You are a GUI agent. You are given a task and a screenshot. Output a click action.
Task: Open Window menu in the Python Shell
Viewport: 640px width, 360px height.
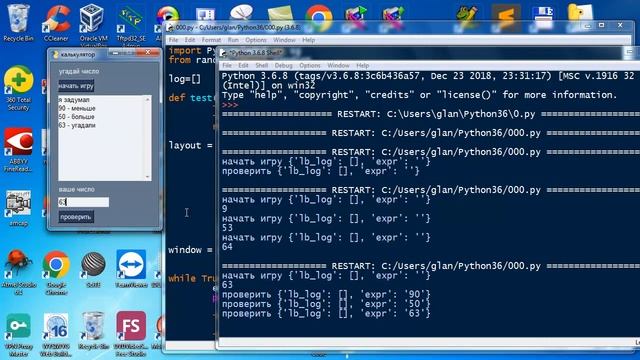click(338, 65)
